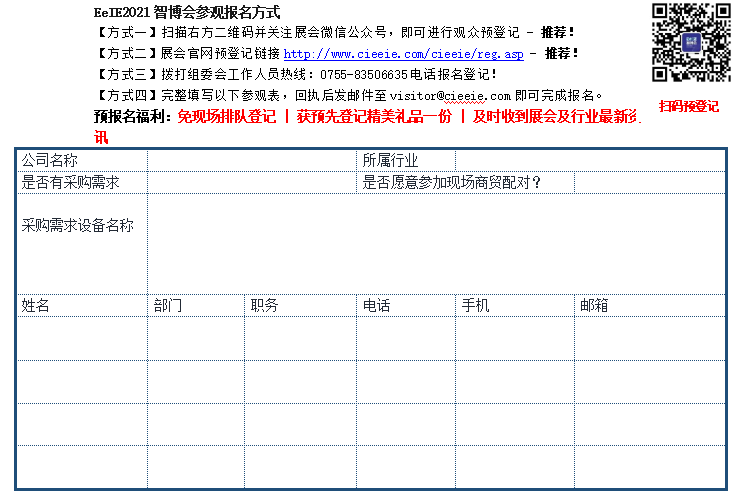
Task: Click the QR code image
Action: pos(689,42)
